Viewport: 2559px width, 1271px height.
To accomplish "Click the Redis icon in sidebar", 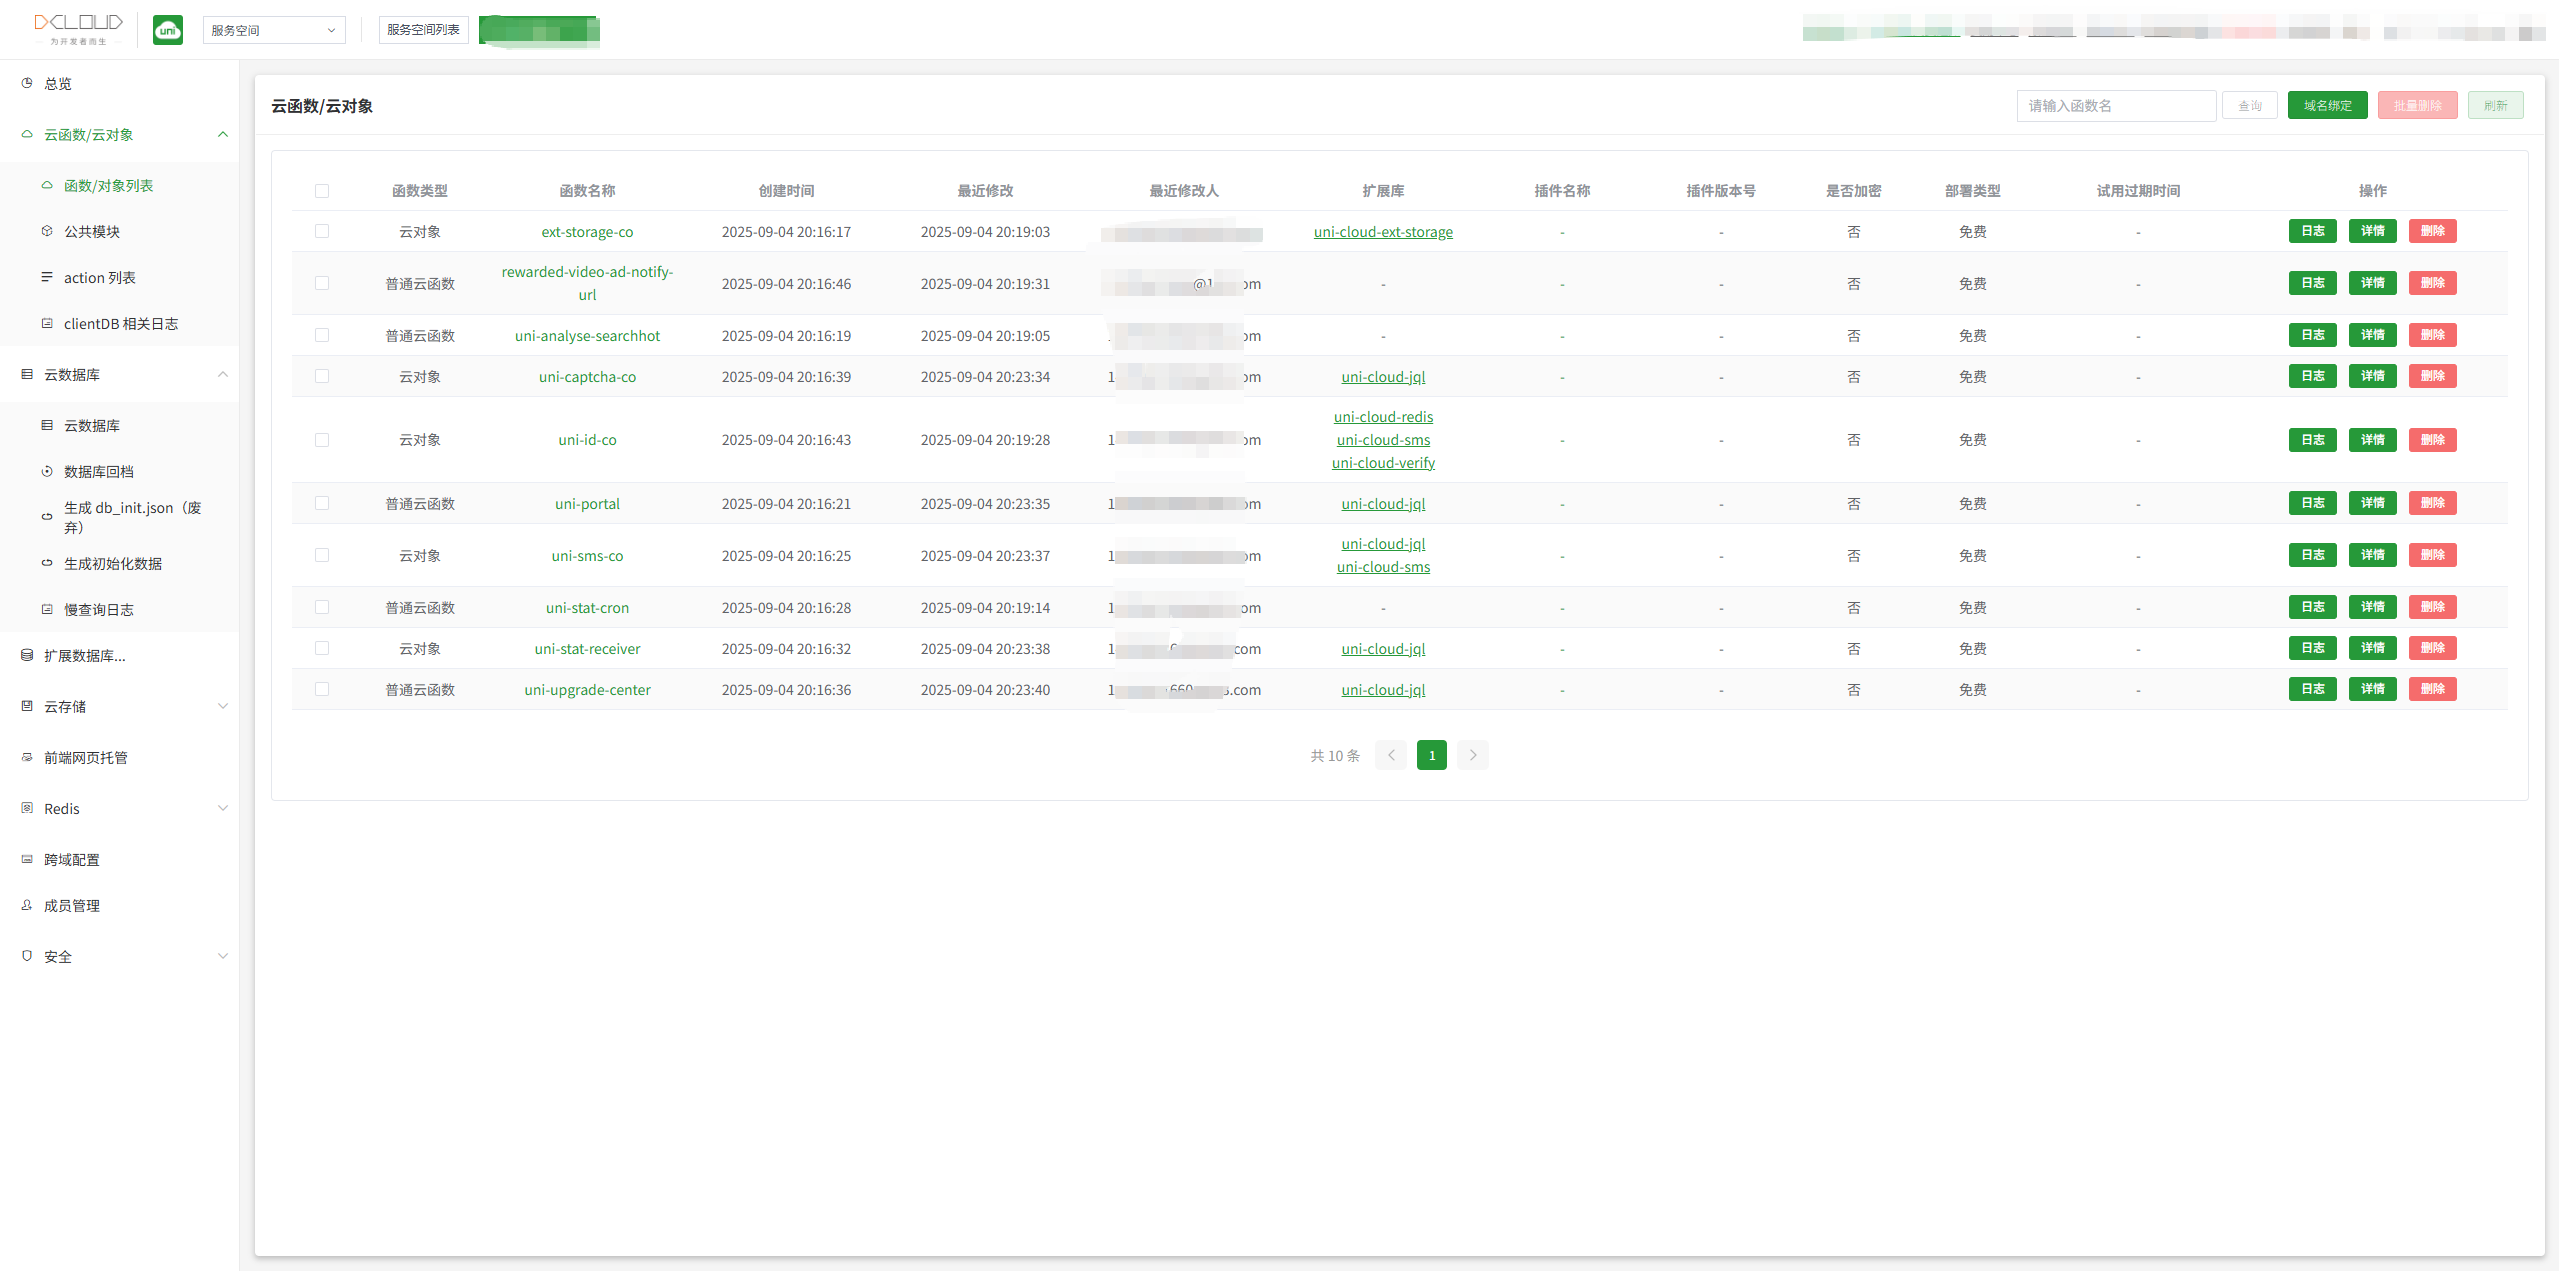I will [27, 808].
